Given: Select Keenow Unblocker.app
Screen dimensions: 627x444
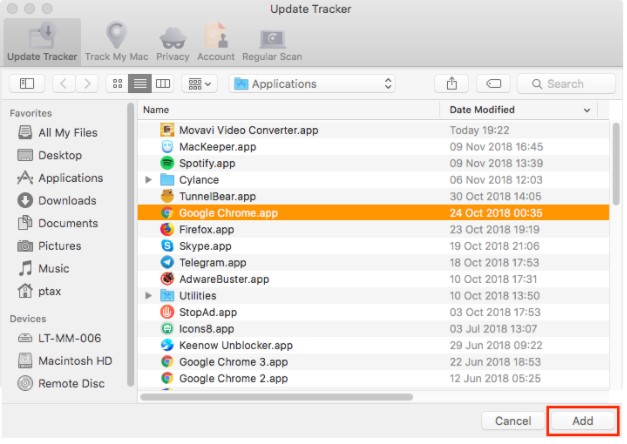Looking at the screenshot, I should [x=373, y=345].
